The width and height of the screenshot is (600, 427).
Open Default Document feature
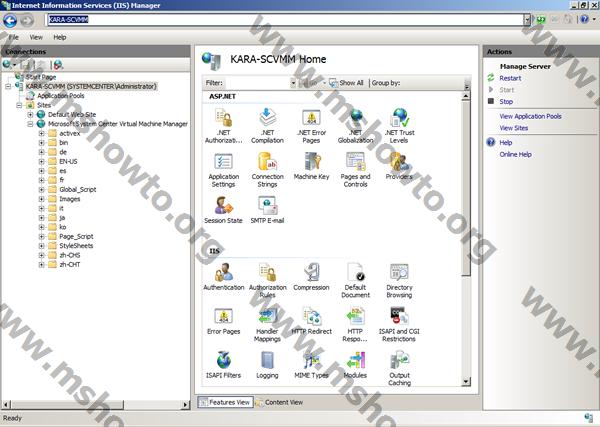(x=355, y=280)
